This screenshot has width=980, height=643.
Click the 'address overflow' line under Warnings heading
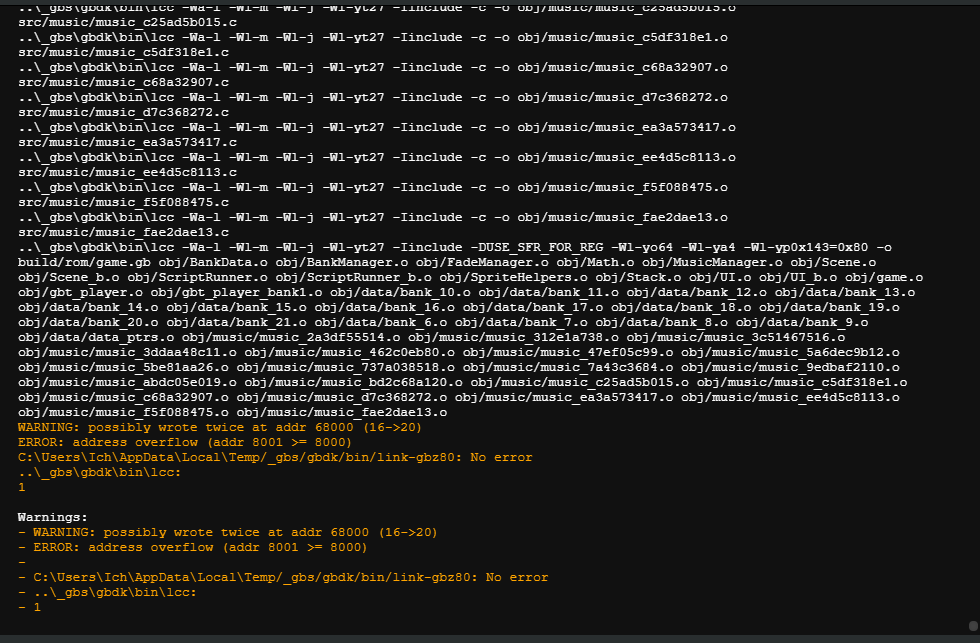[x=192, y=547]
